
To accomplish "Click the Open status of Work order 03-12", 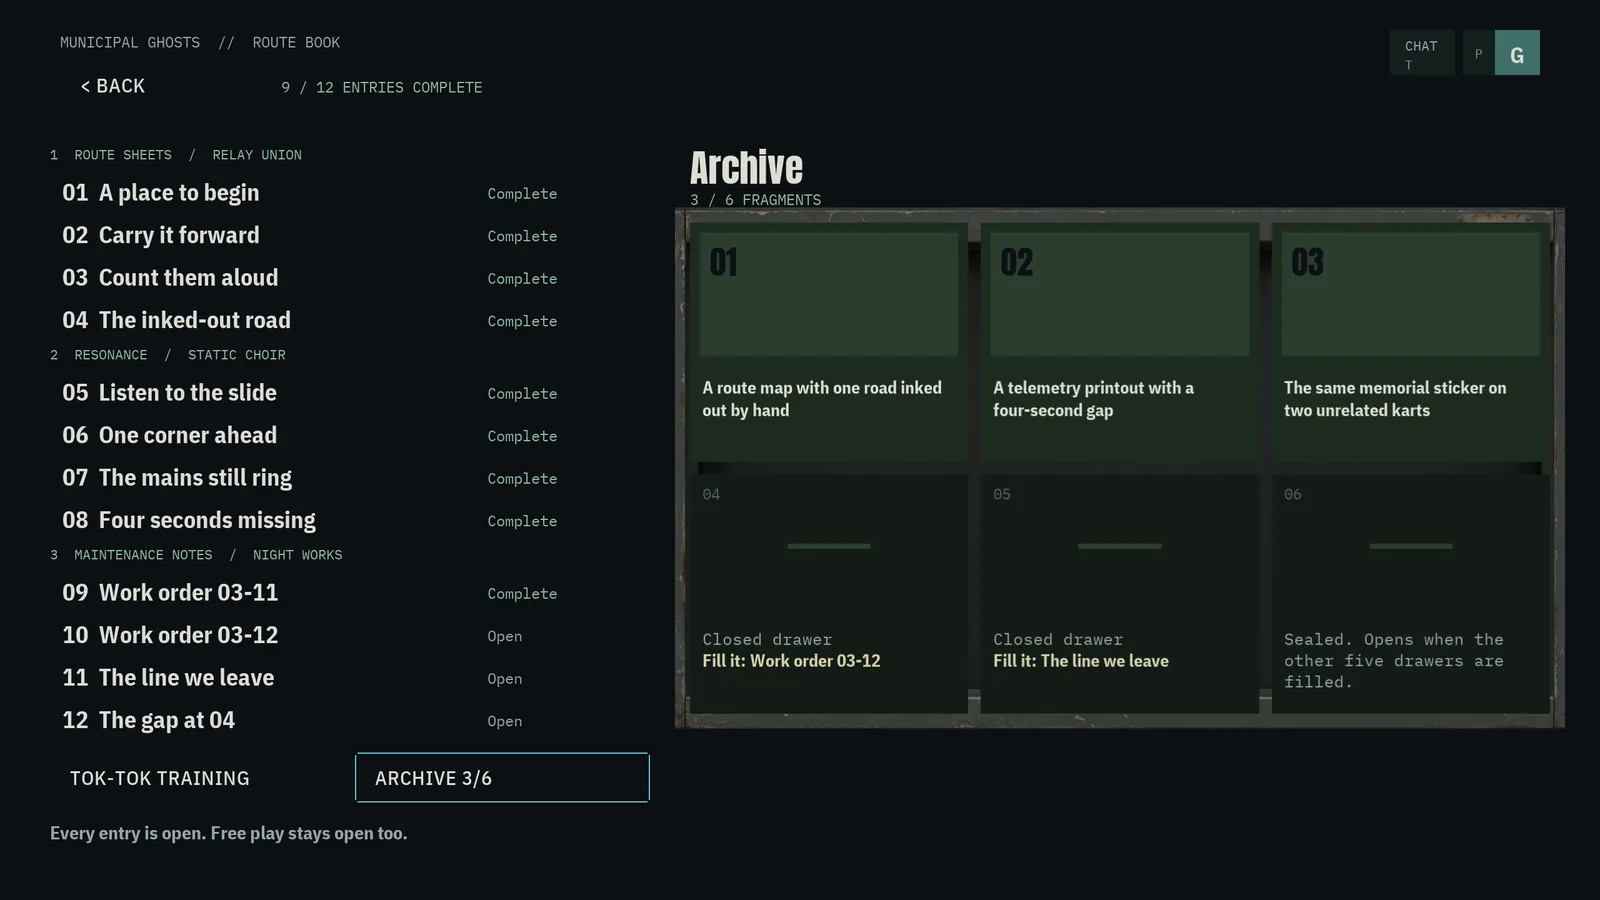I will pos(505,636).
